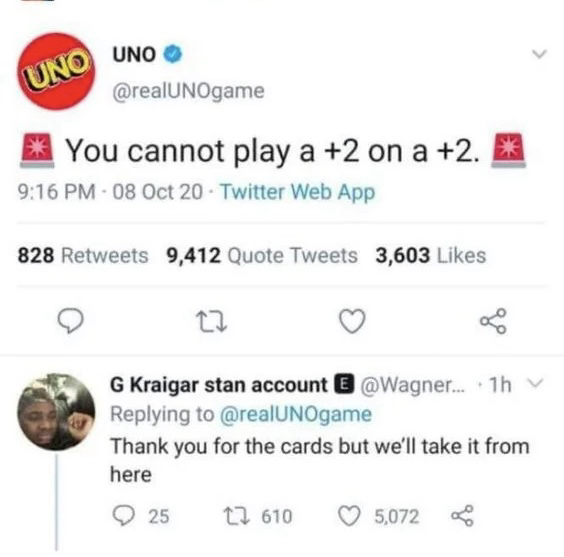View the 828 Retweets list
Image resolution: width=564 pixels, height=557 pixels.
pos(83,256)
